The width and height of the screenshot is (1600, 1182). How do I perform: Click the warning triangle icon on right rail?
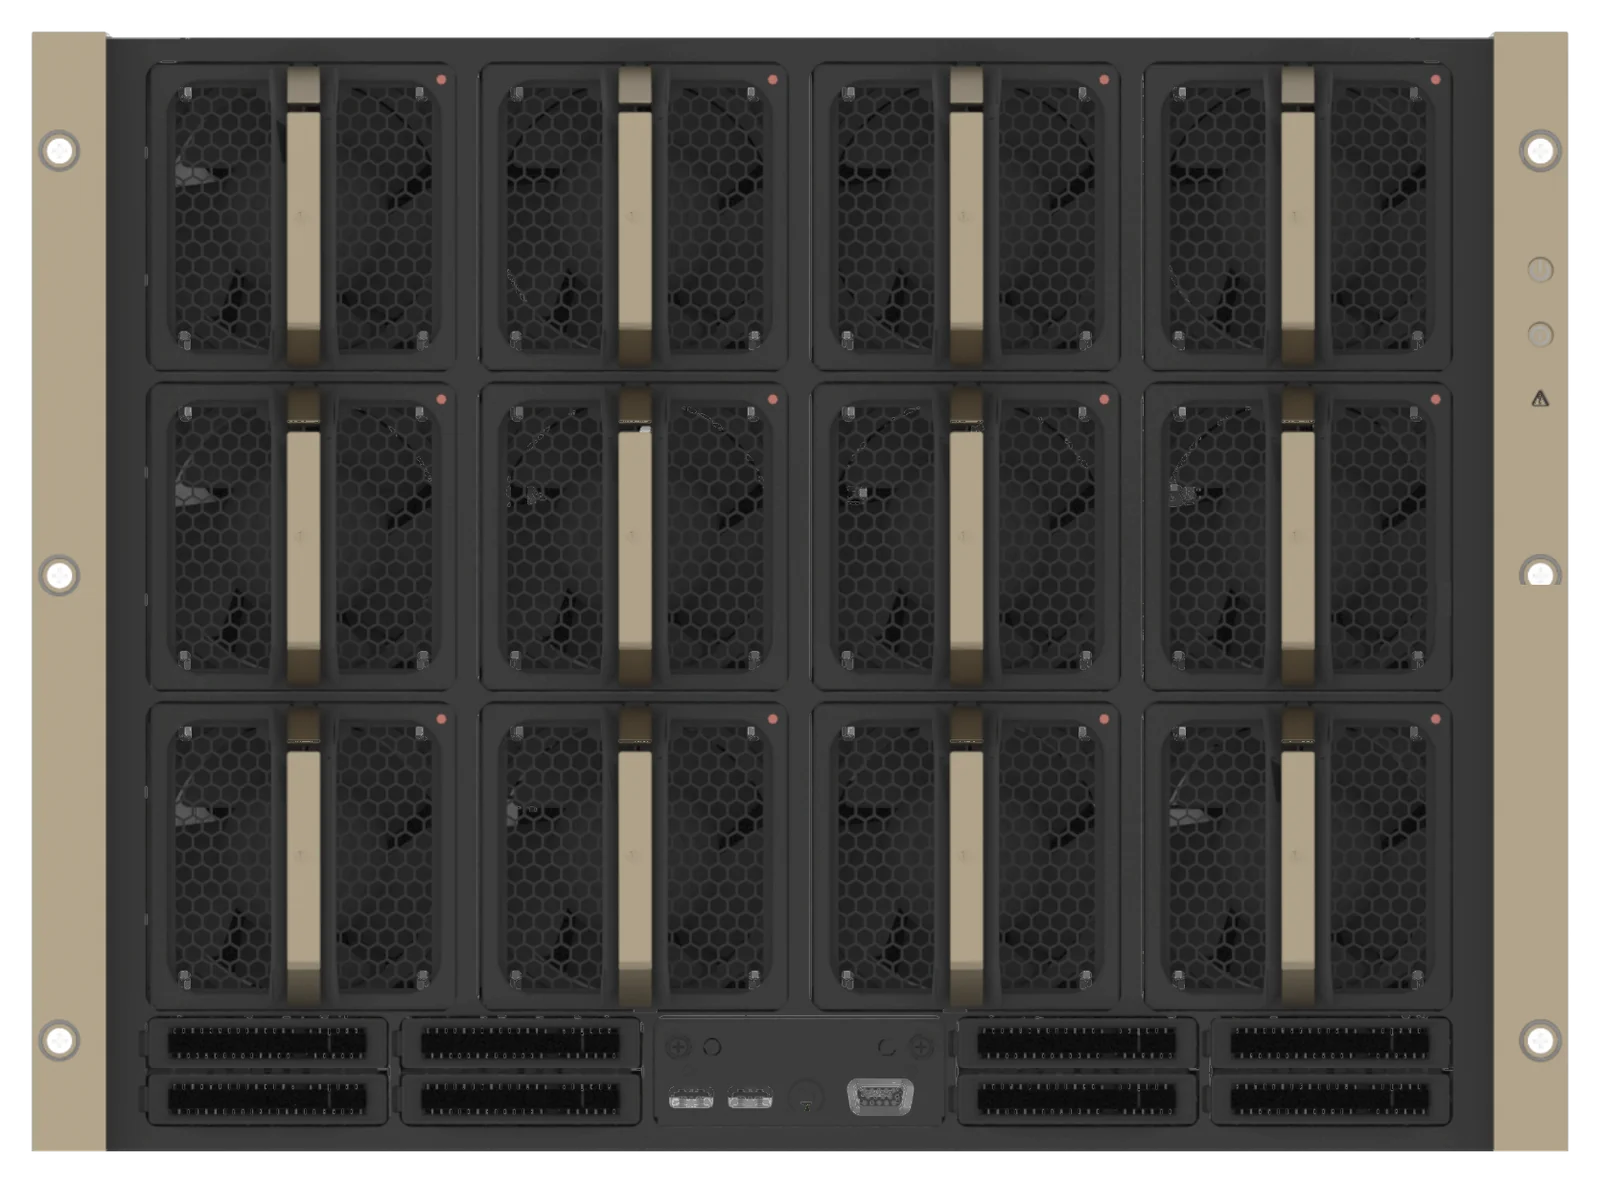(x=1540, y=399)
